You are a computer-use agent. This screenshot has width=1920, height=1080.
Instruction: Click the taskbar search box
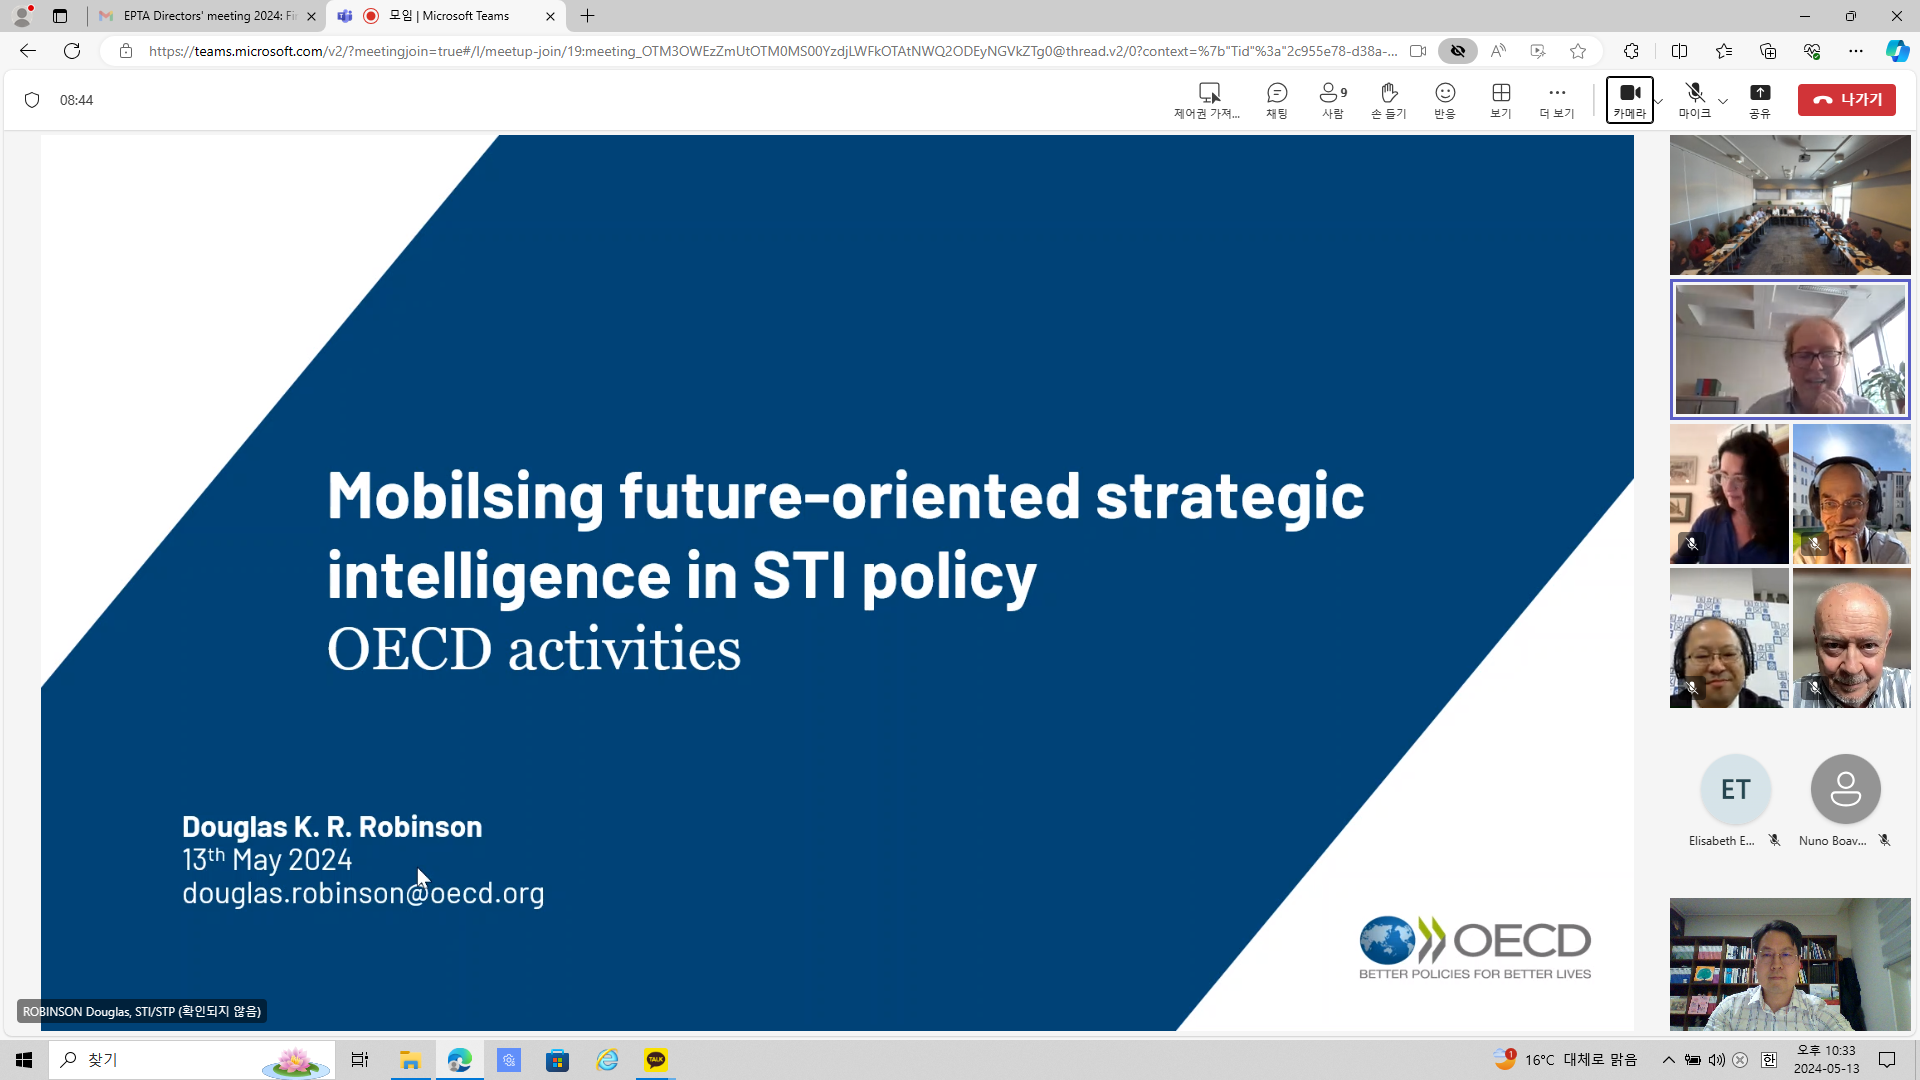coord(192,1060)
